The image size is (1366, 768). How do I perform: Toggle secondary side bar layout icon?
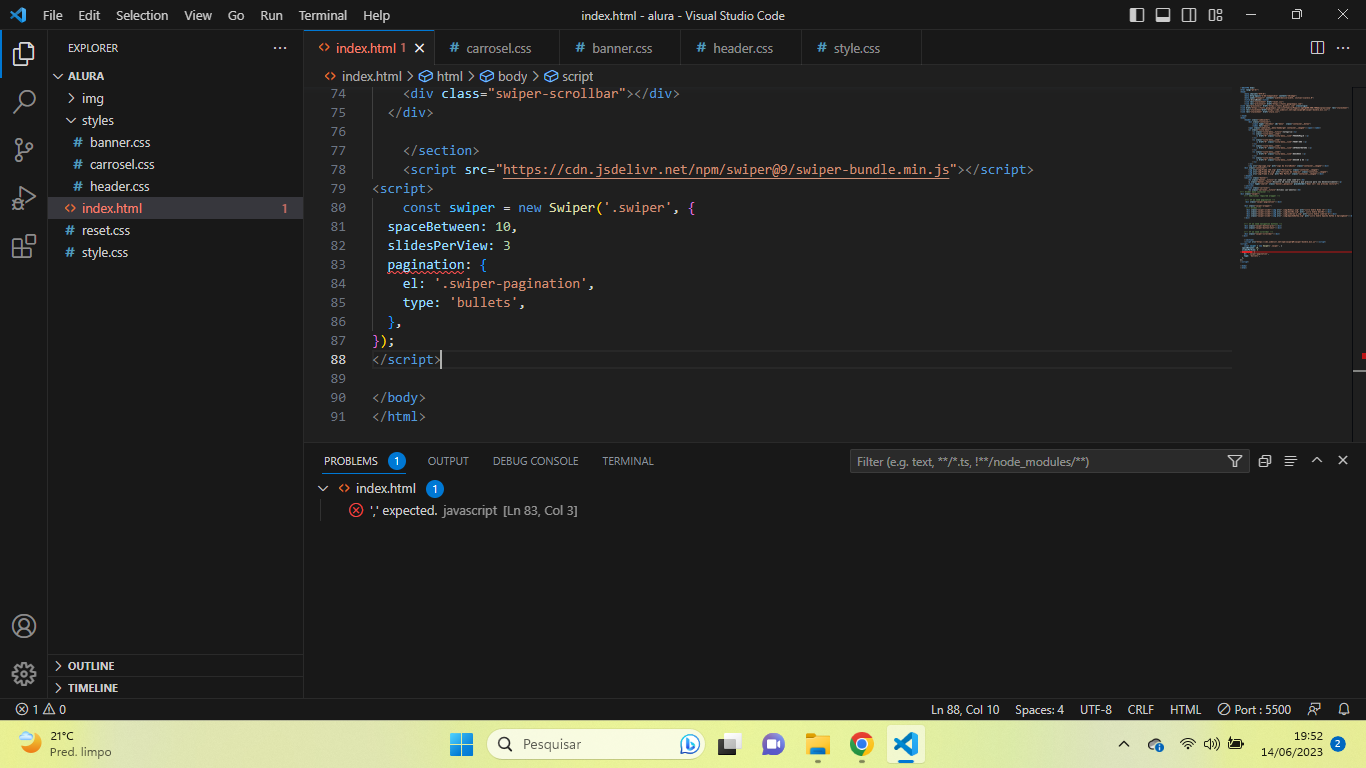(x=1189, y=15)
